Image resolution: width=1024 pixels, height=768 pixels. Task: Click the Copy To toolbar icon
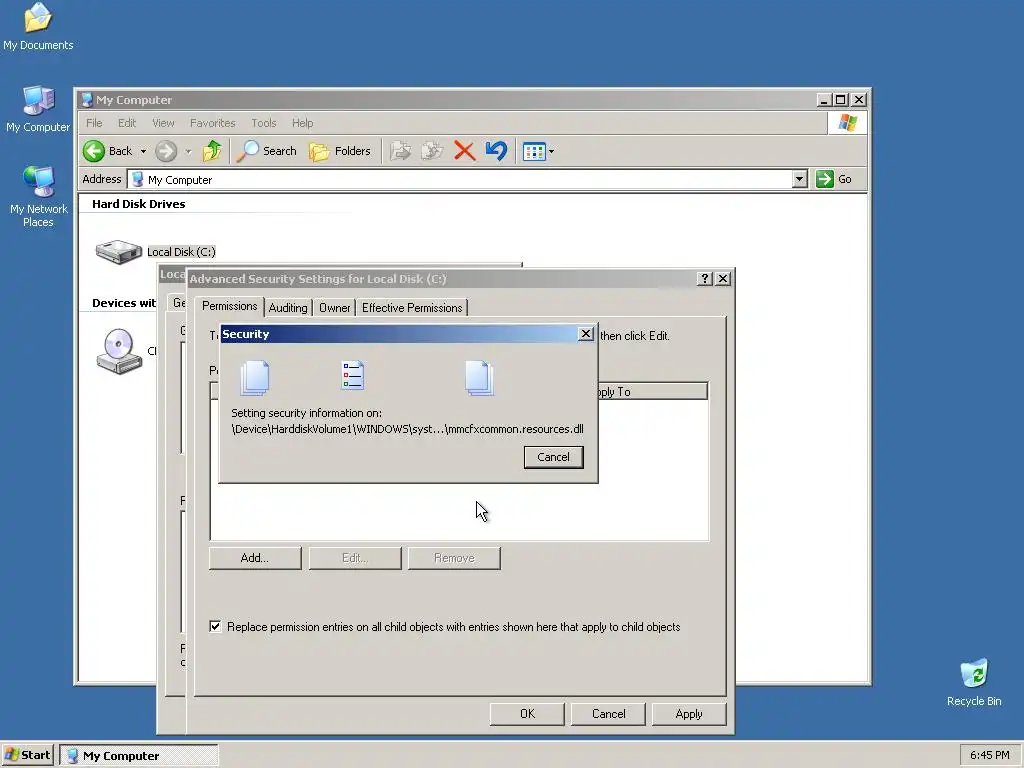coord(432,151)
